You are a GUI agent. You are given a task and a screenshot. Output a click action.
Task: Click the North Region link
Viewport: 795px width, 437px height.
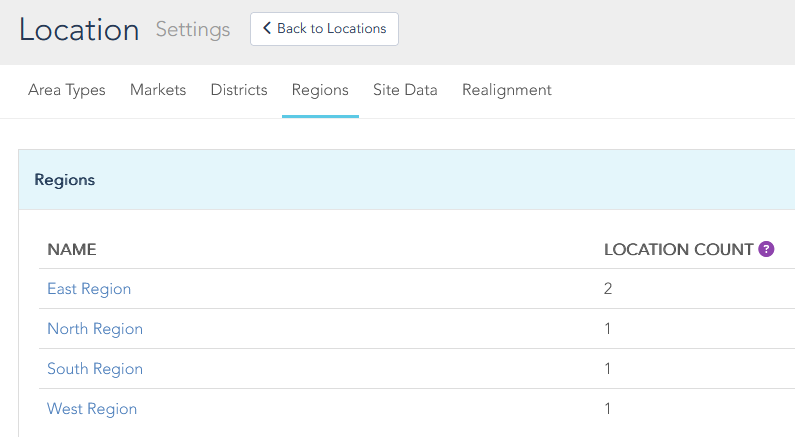[95, 329]
